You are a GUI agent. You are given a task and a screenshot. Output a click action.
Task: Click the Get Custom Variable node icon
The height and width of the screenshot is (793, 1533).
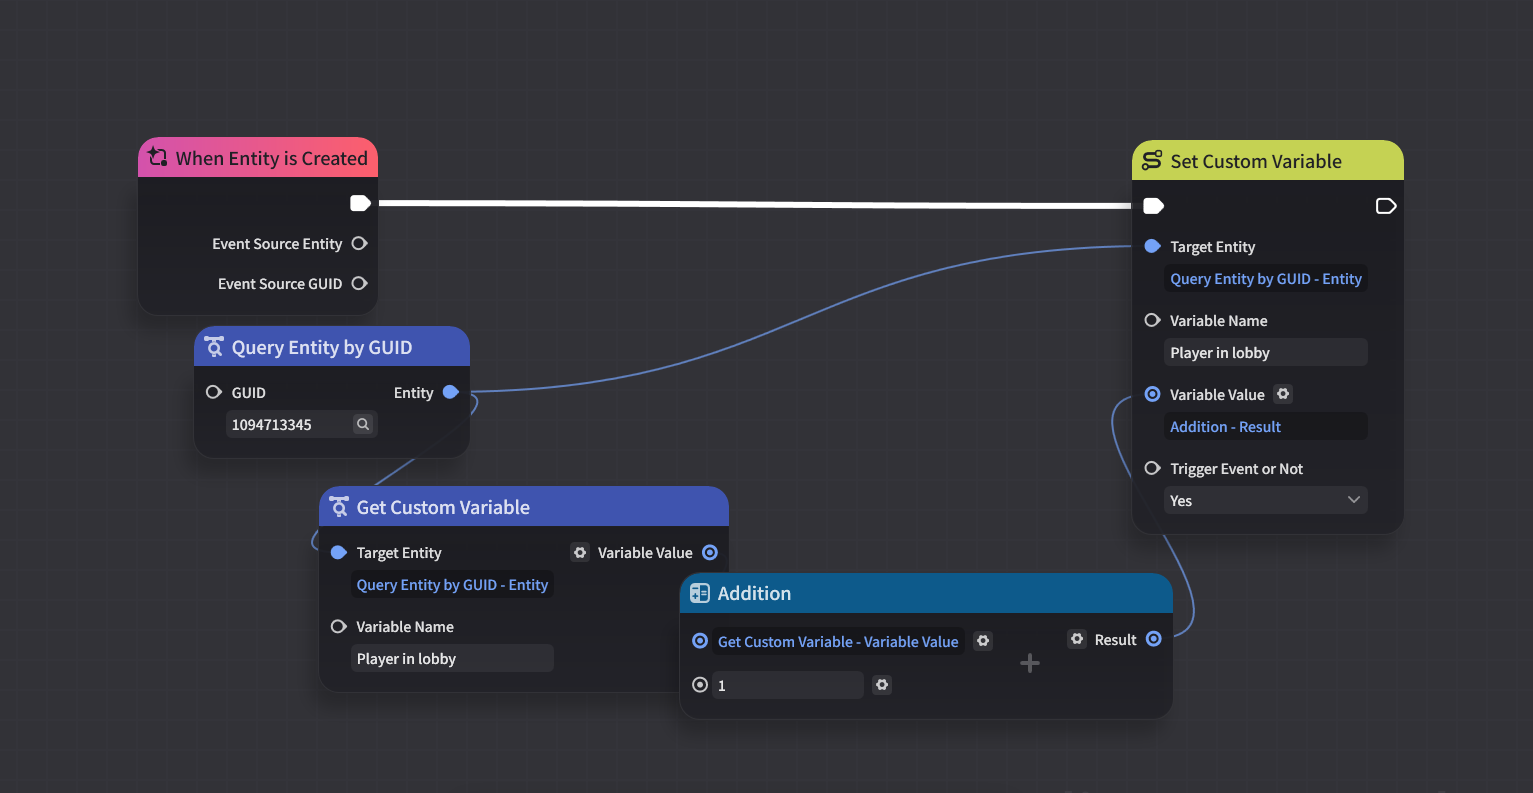[x=339, y=507]
